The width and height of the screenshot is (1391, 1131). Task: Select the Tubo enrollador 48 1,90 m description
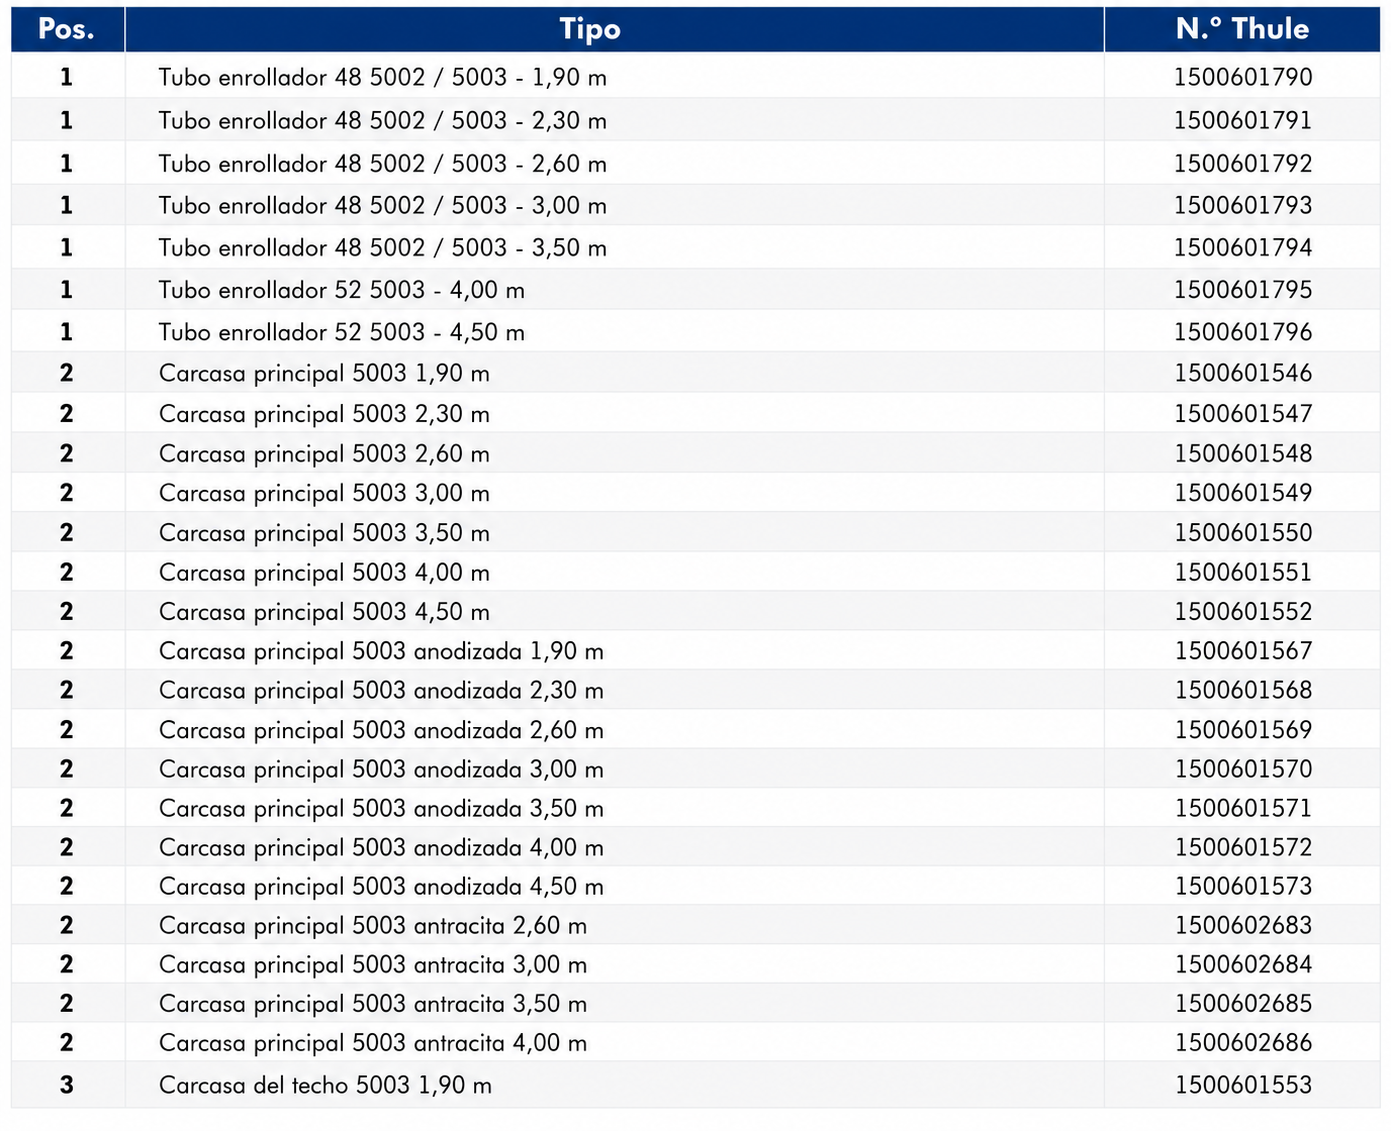[x=382, y=77]
